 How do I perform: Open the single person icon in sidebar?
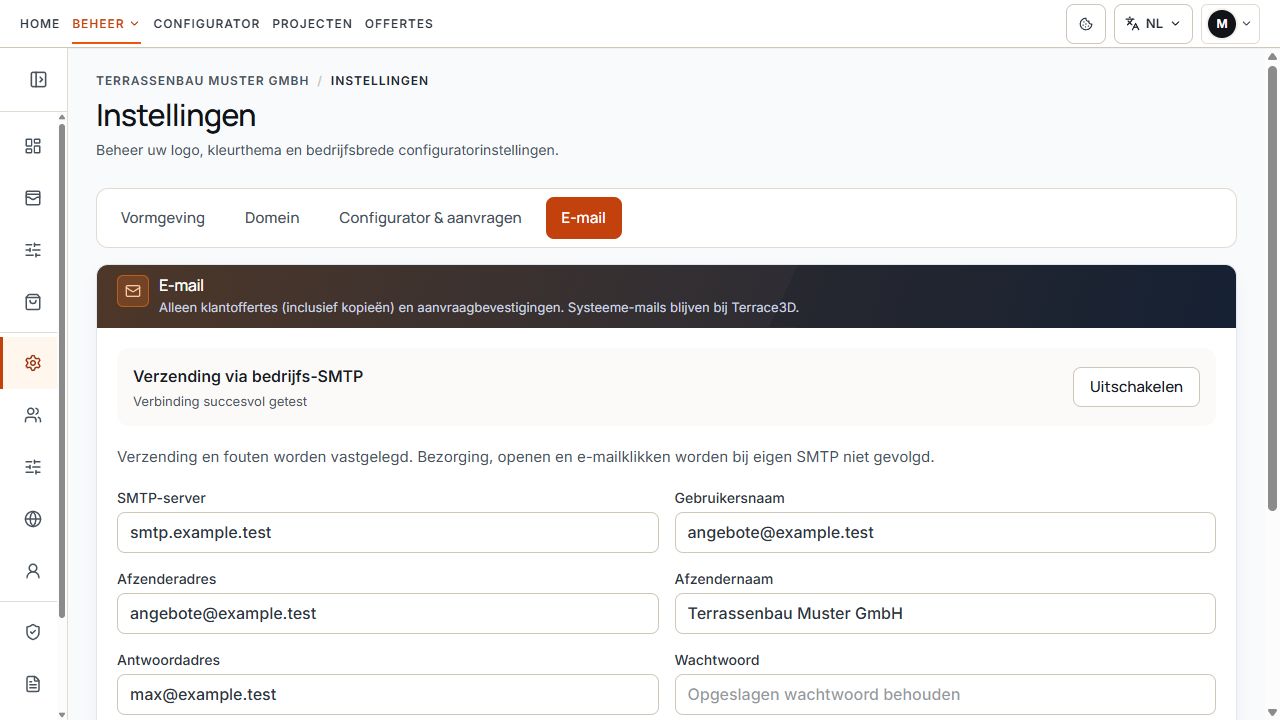[33, 571]
